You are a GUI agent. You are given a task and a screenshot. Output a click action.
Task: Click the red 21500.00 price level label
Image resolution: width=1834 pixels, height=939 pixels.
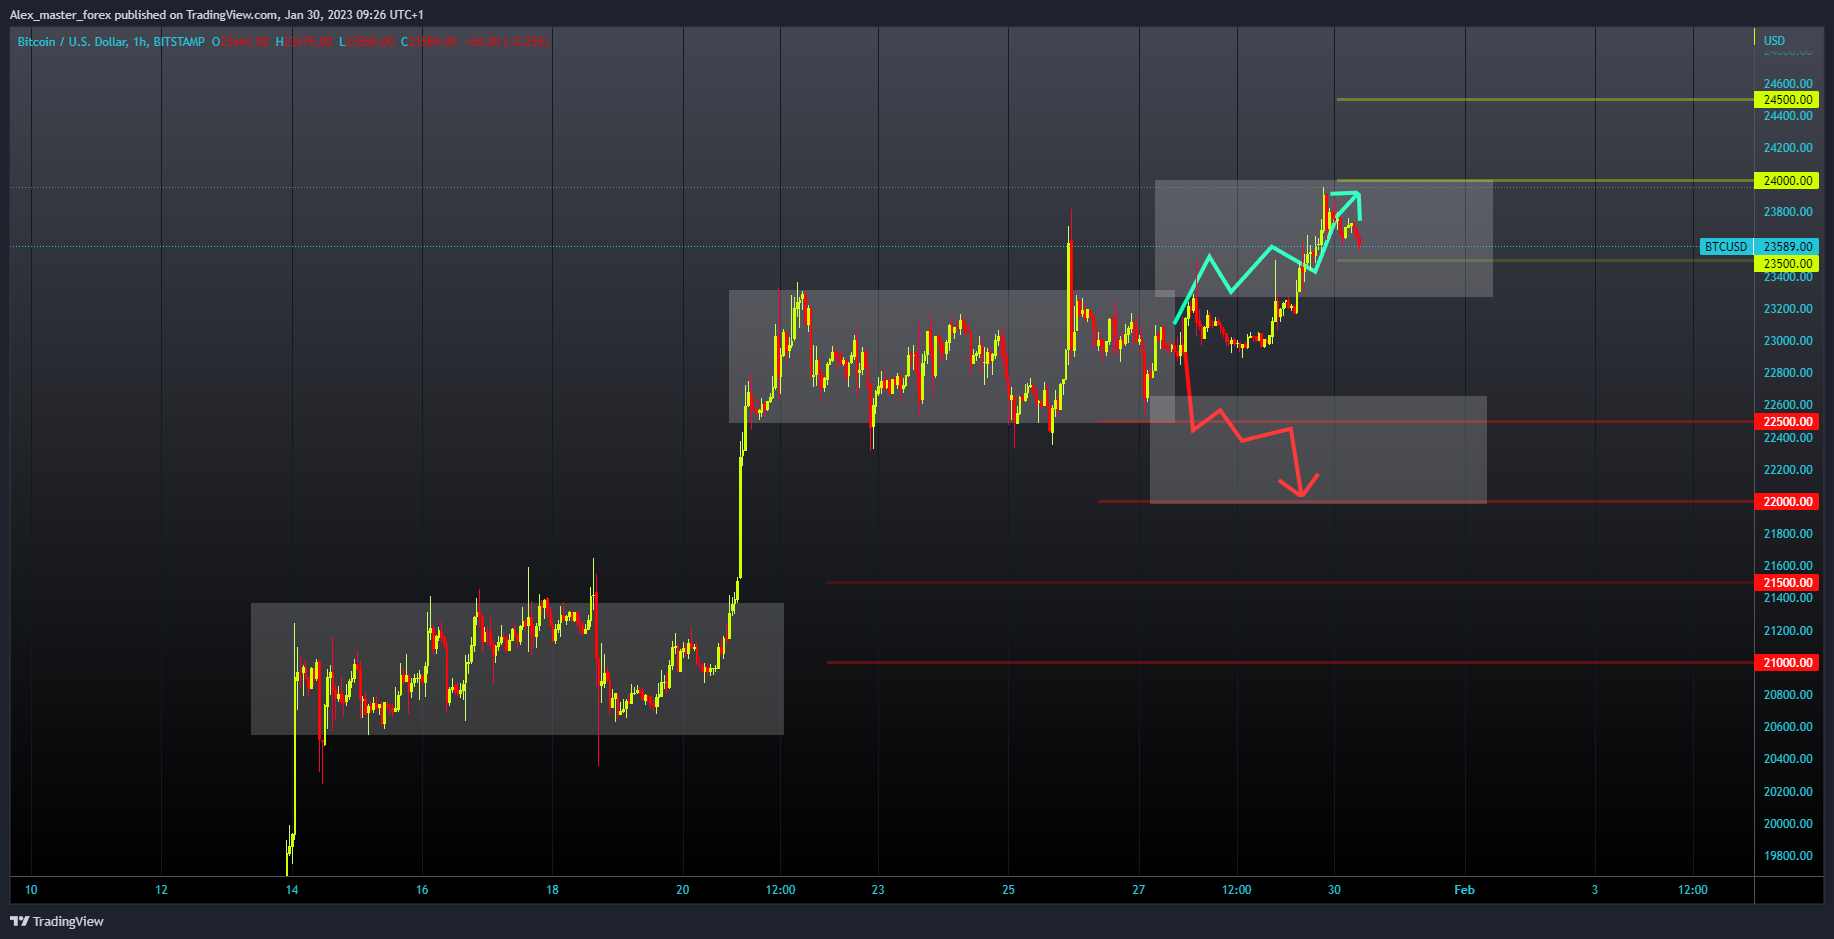point(1787,583)
